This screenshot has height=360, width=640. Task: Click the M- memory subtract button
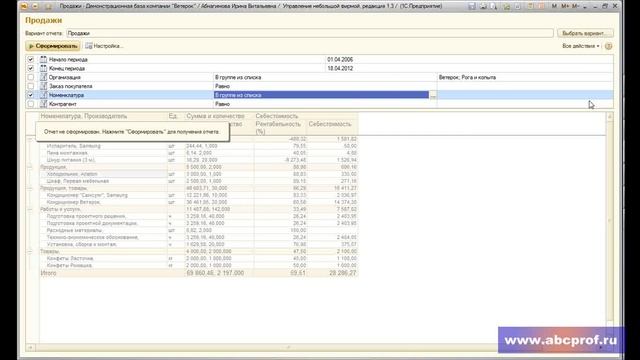tap(575, 6)
